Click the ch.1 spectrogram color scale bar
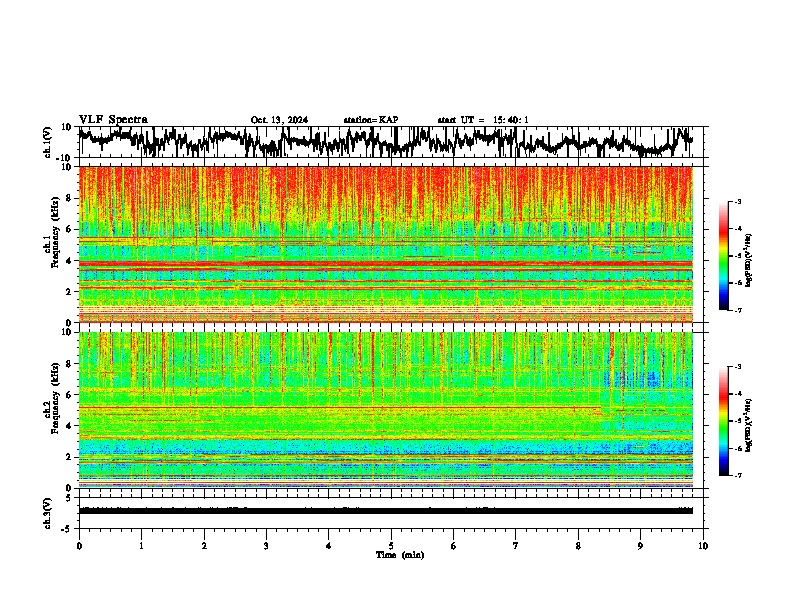 coord(724,256)
